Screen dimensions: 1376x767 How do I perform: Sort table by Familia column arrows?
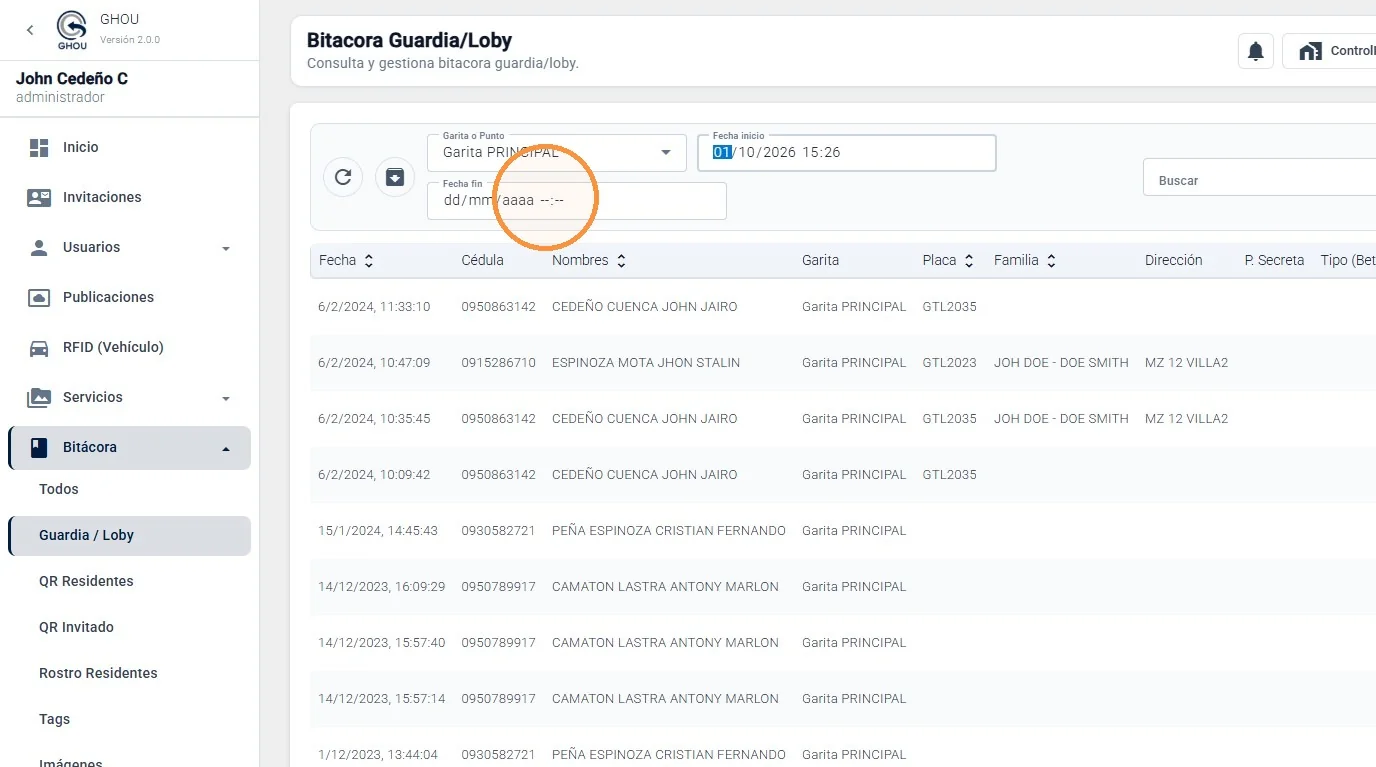(x=1050, y=260)
